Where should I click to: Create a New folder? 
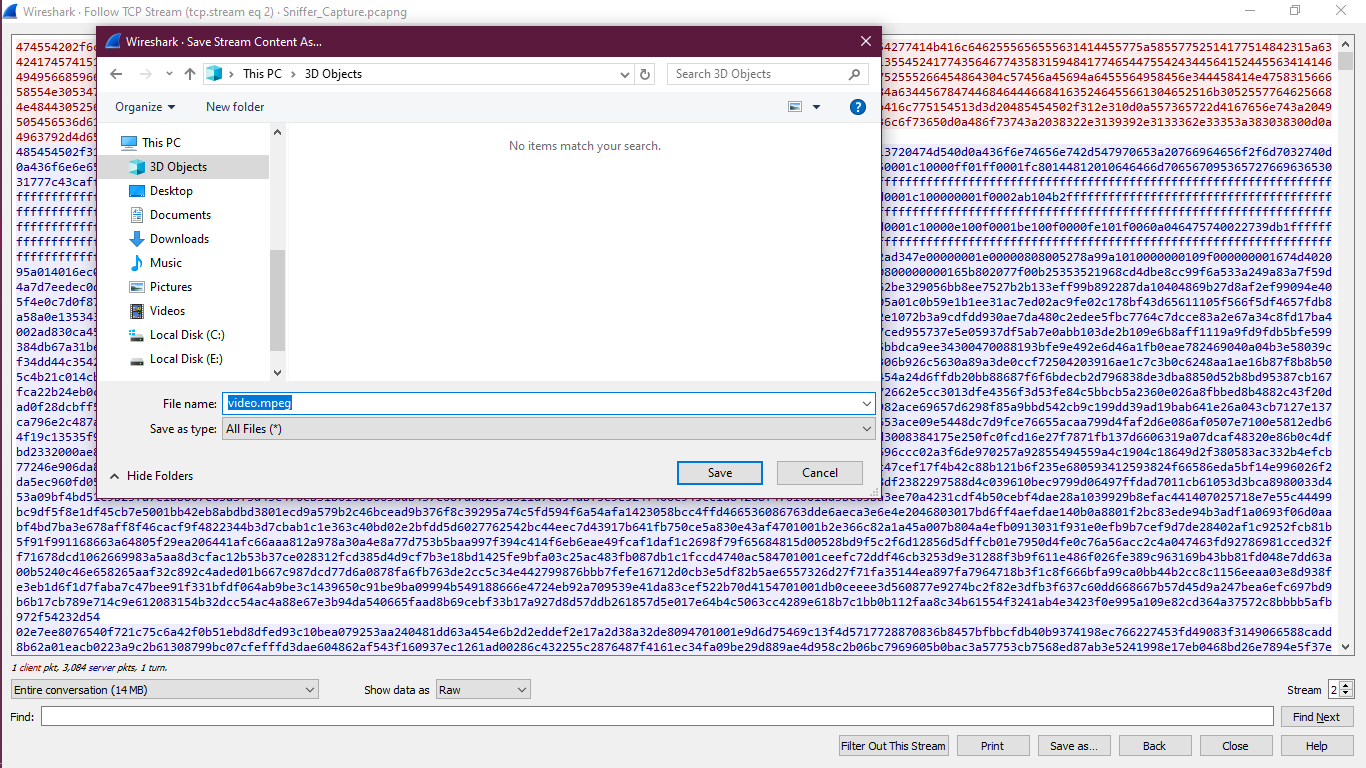click(x=235, y=107)
